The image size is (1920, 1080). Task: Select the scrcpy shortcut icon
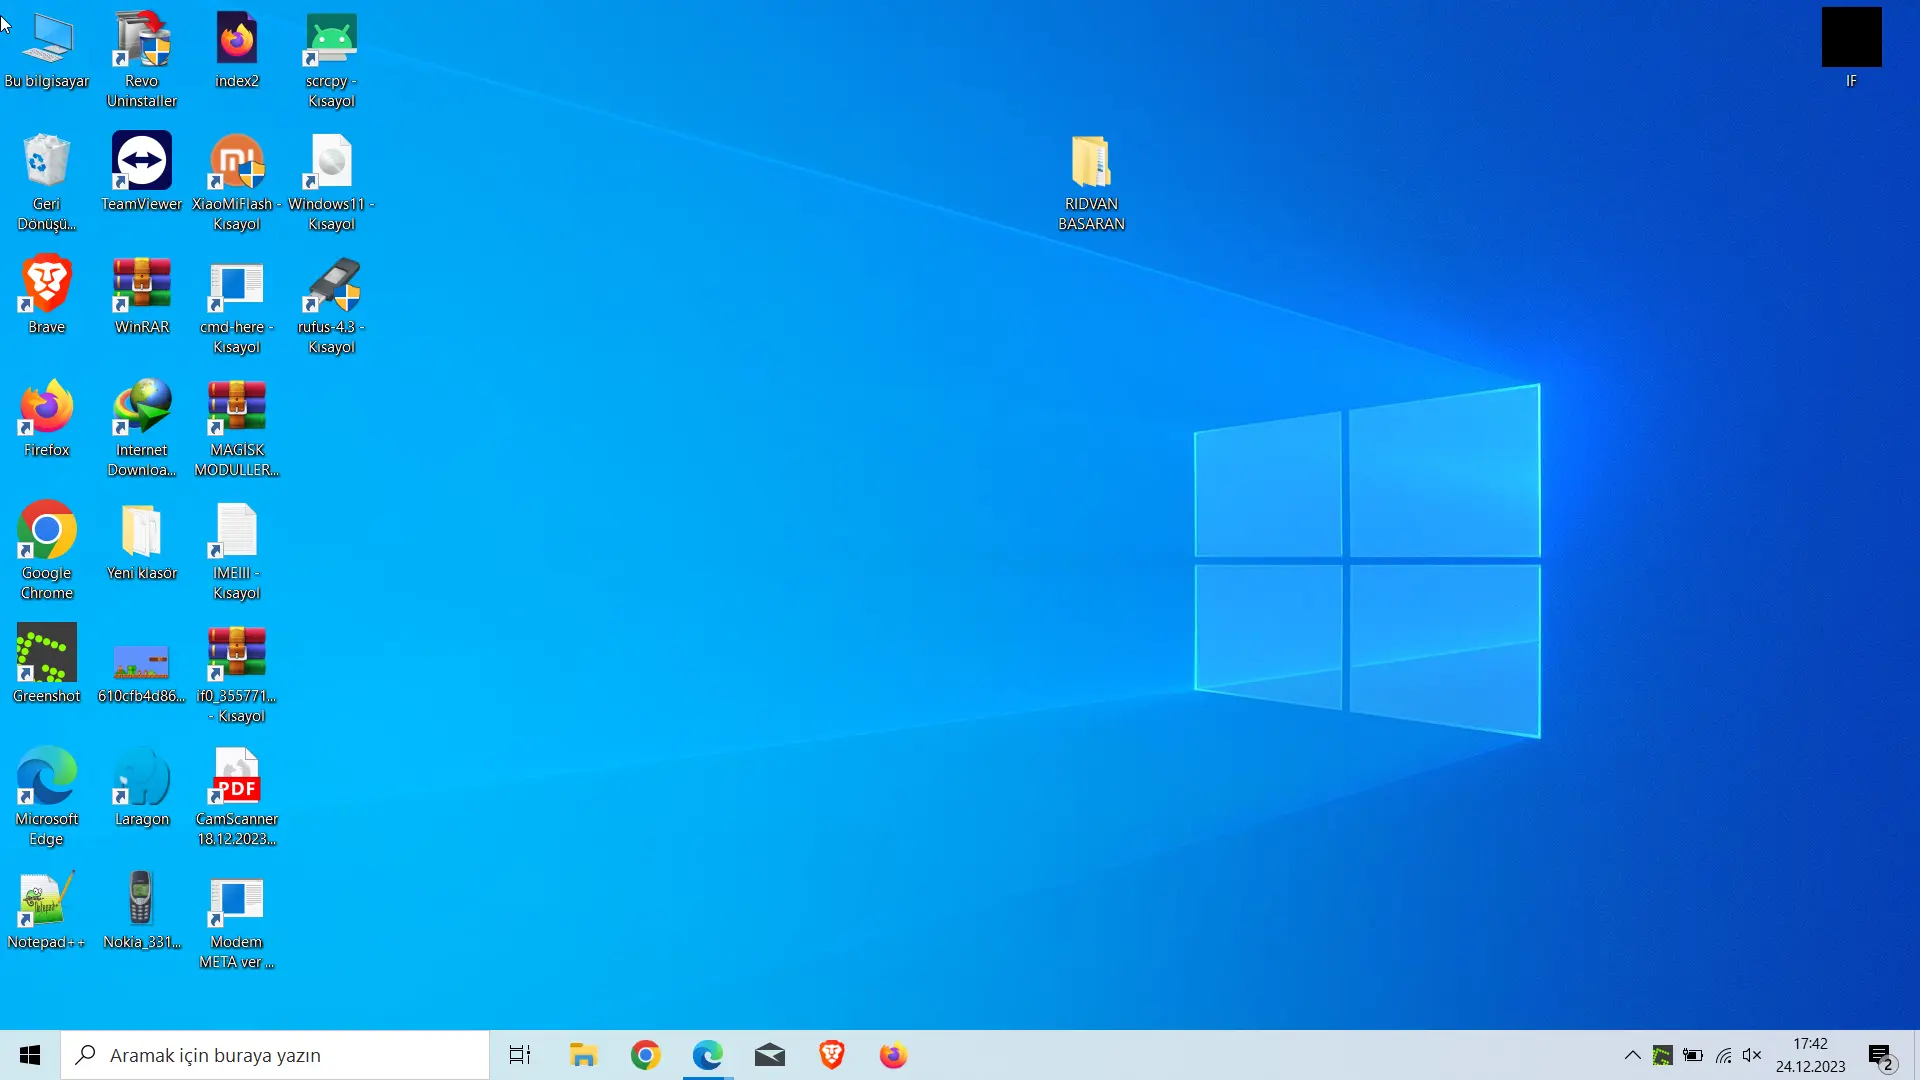pyautogui.click(x=332, y=60)
